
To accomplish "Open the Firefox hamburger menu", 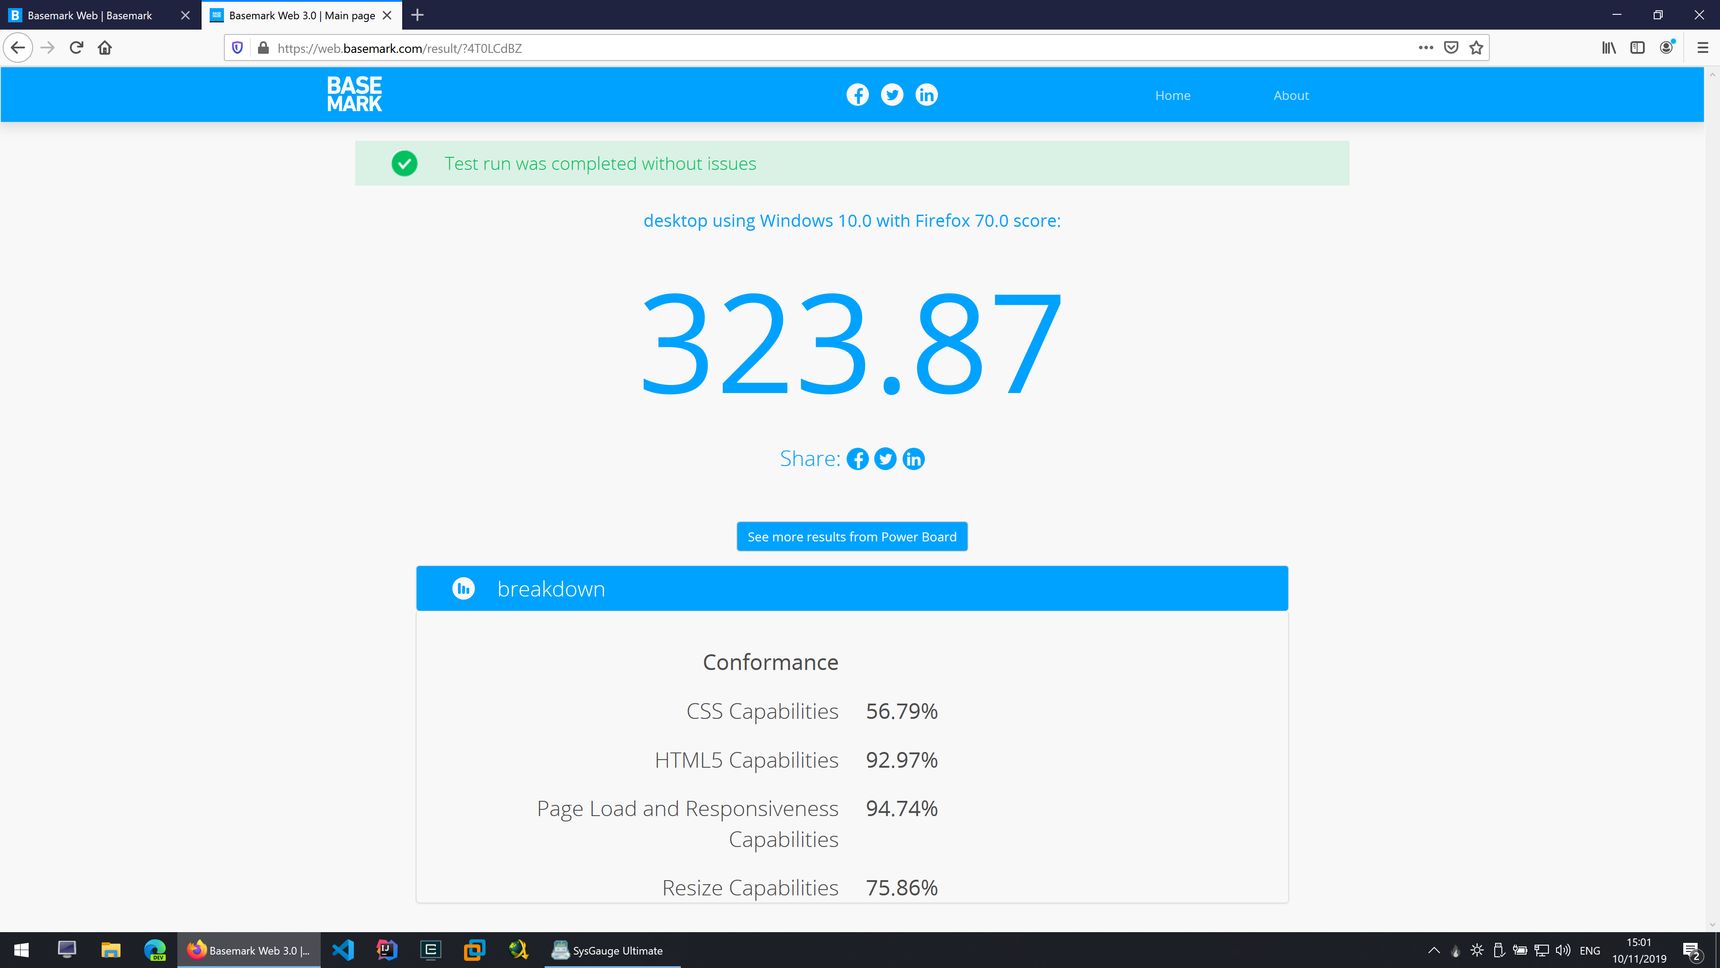I will pos(1702,47).
